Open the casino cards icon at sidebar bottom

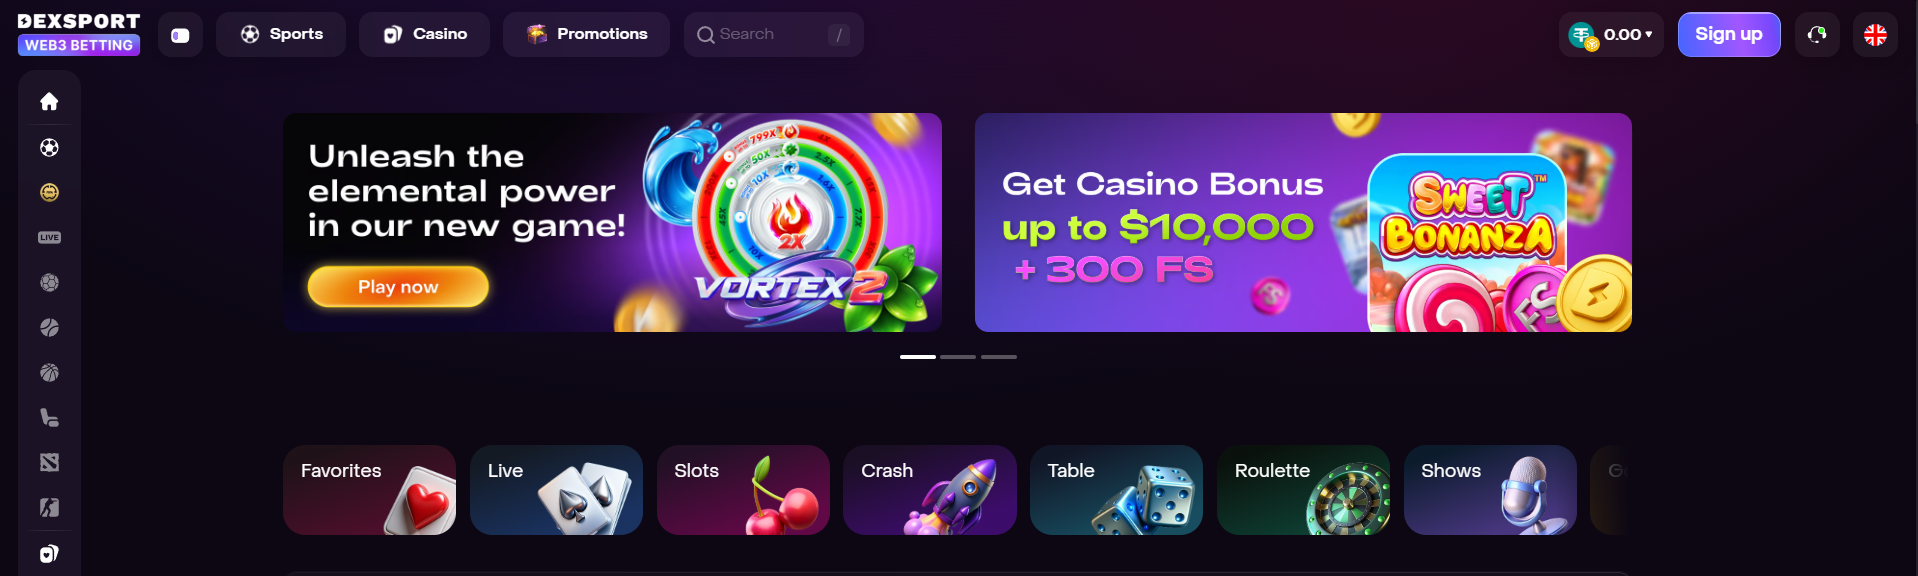49,553
